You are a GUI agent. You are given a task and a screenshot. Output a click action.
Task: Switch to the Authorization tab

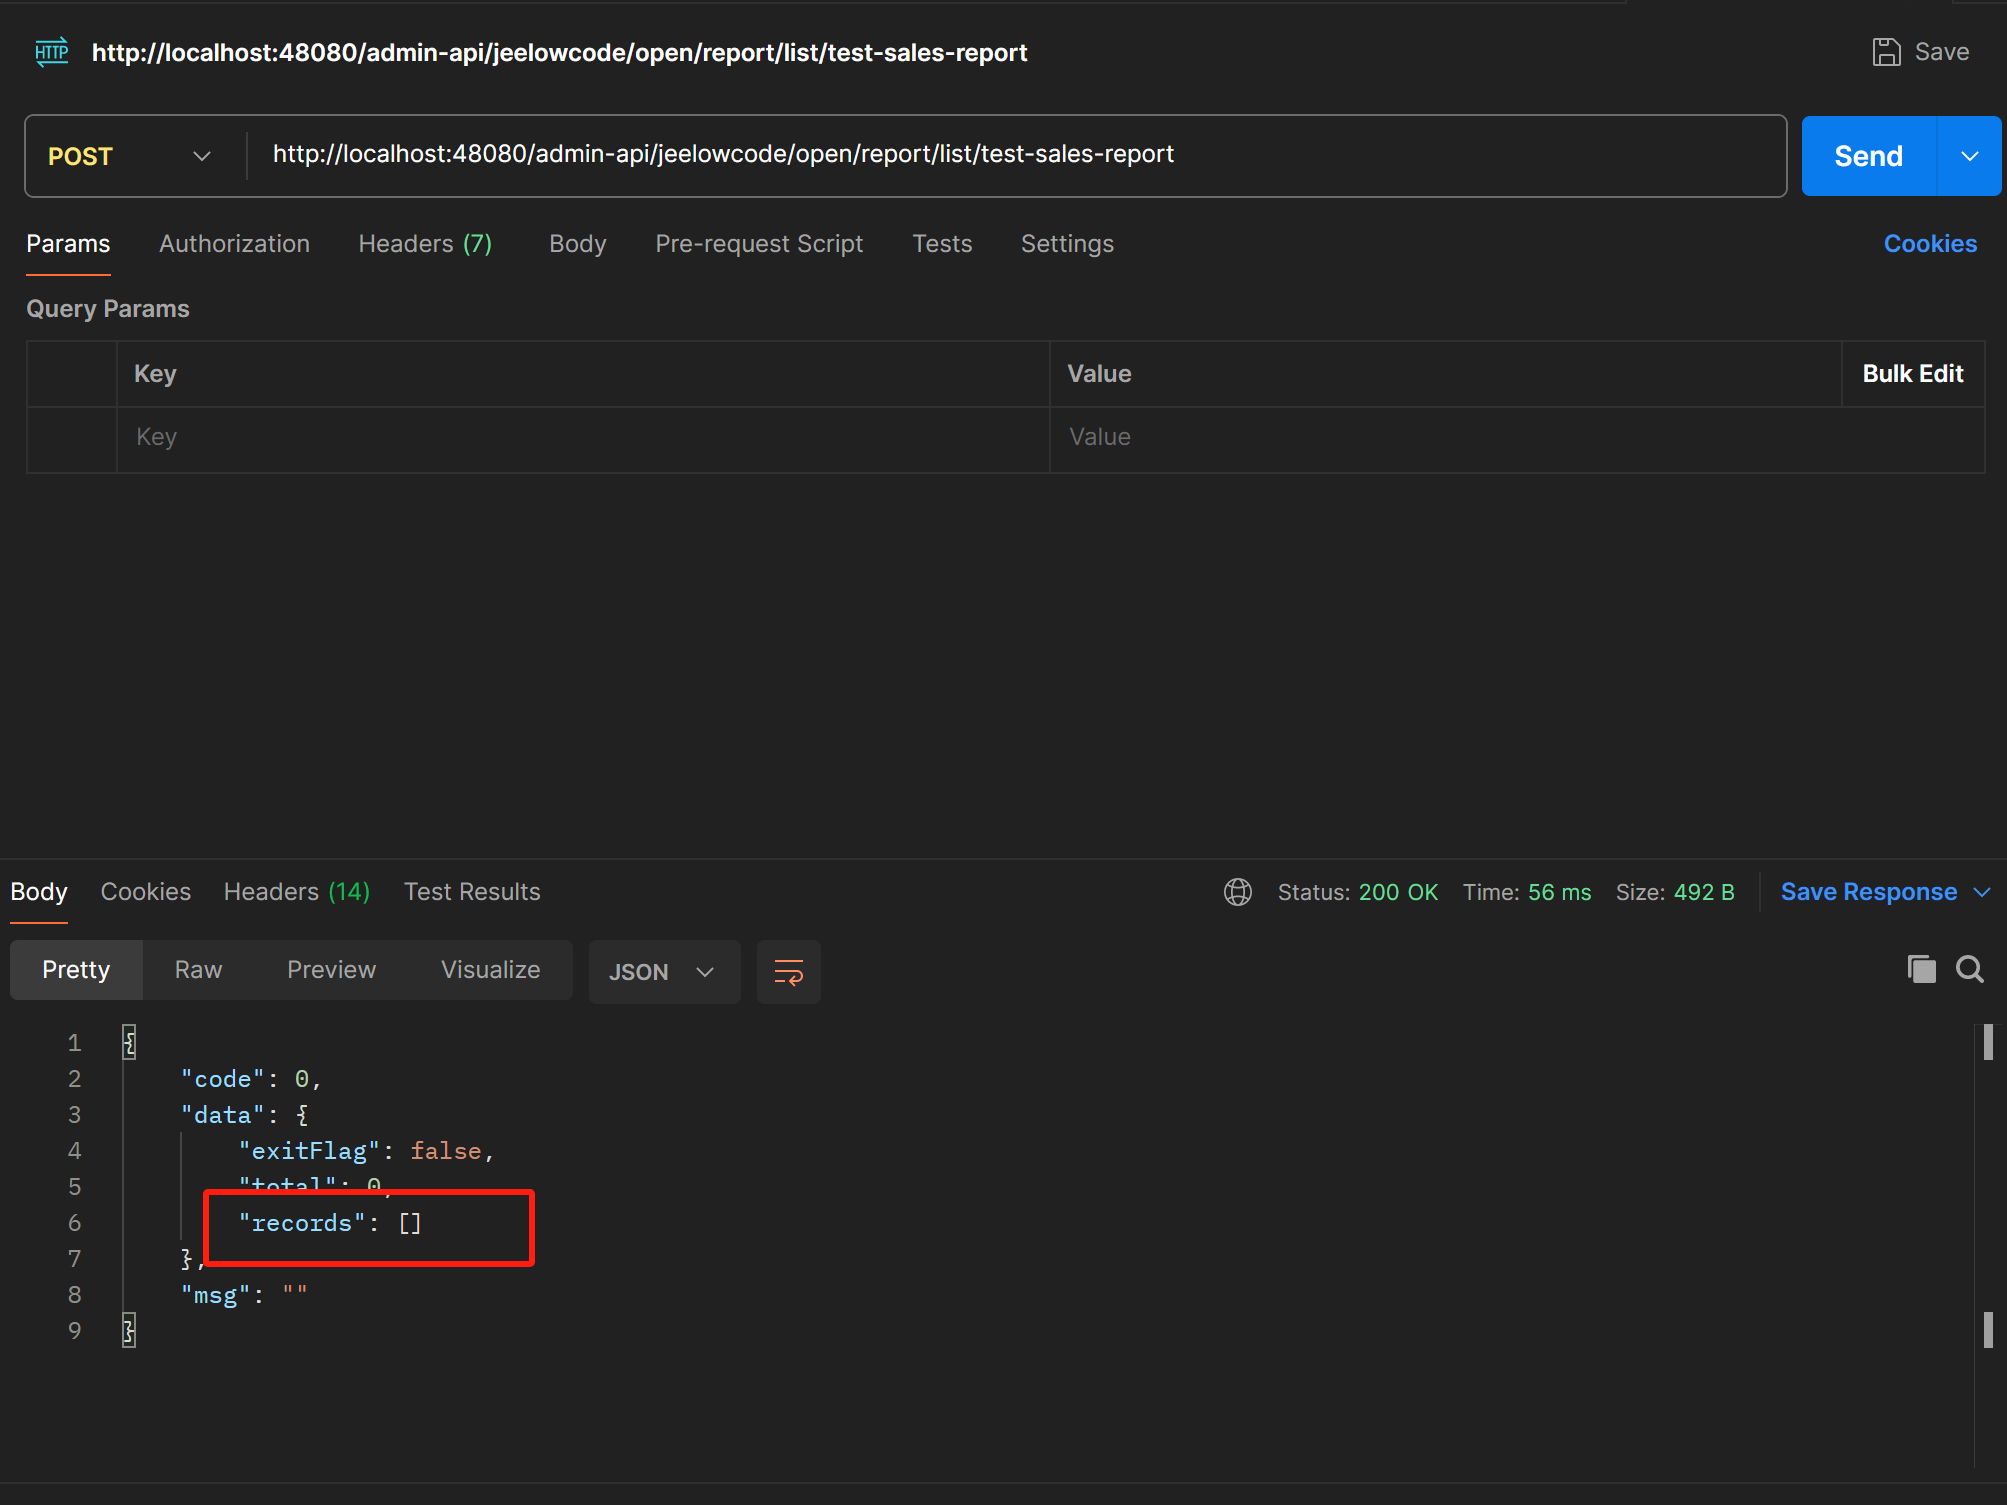pos(234,244)
